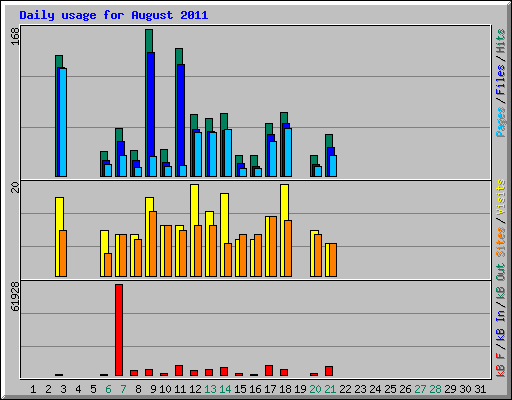Image resolution: width=512 pixels, height=400 pixels.
Task: Select day 5 on the x-axis
Action: (x=93, y=389)
